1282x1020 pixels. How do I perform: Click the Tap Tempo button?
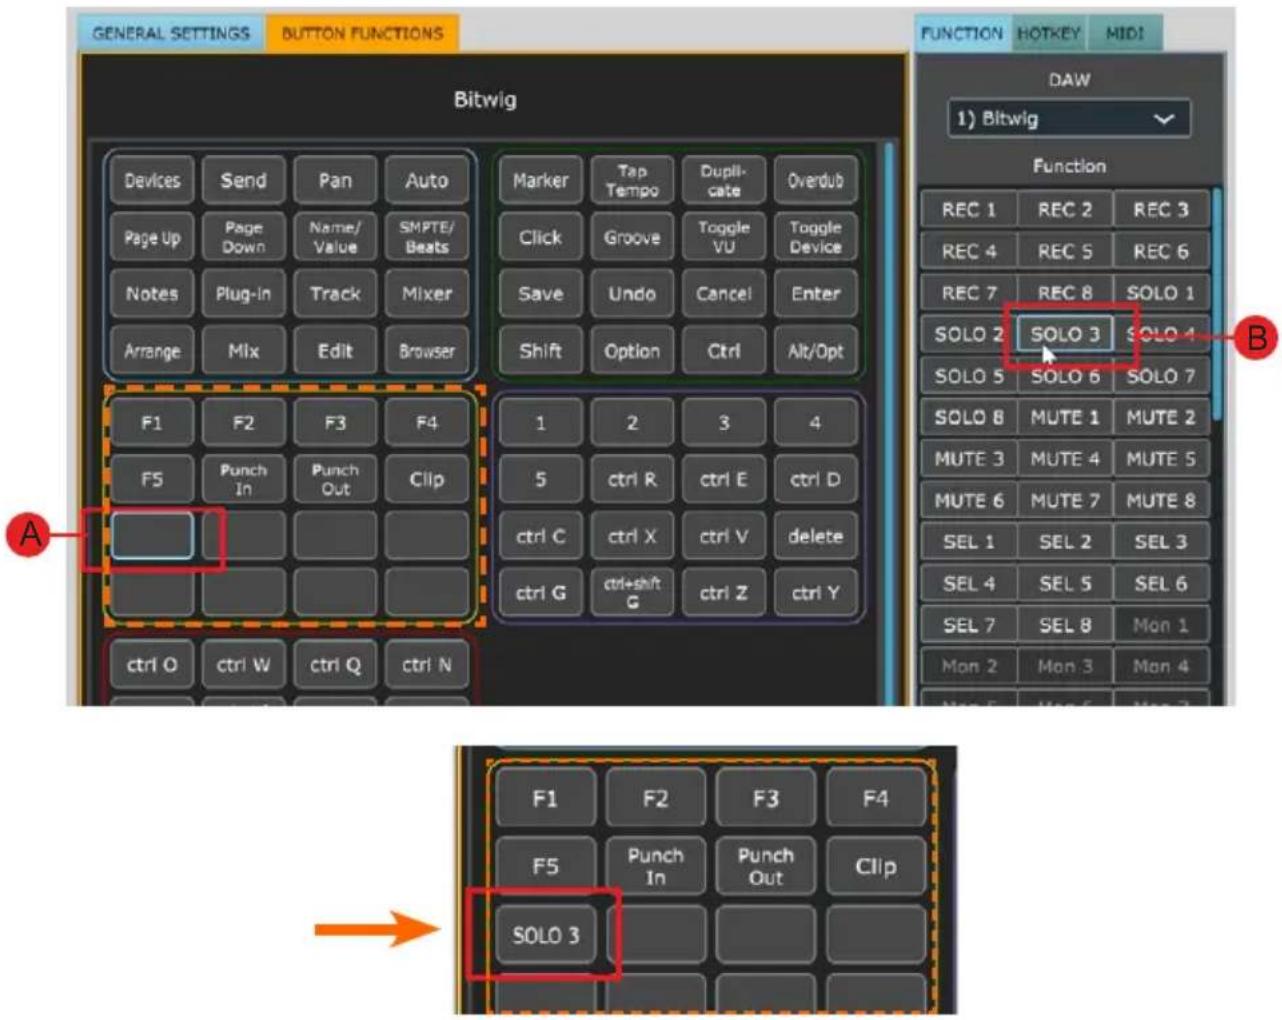(632, 180)
